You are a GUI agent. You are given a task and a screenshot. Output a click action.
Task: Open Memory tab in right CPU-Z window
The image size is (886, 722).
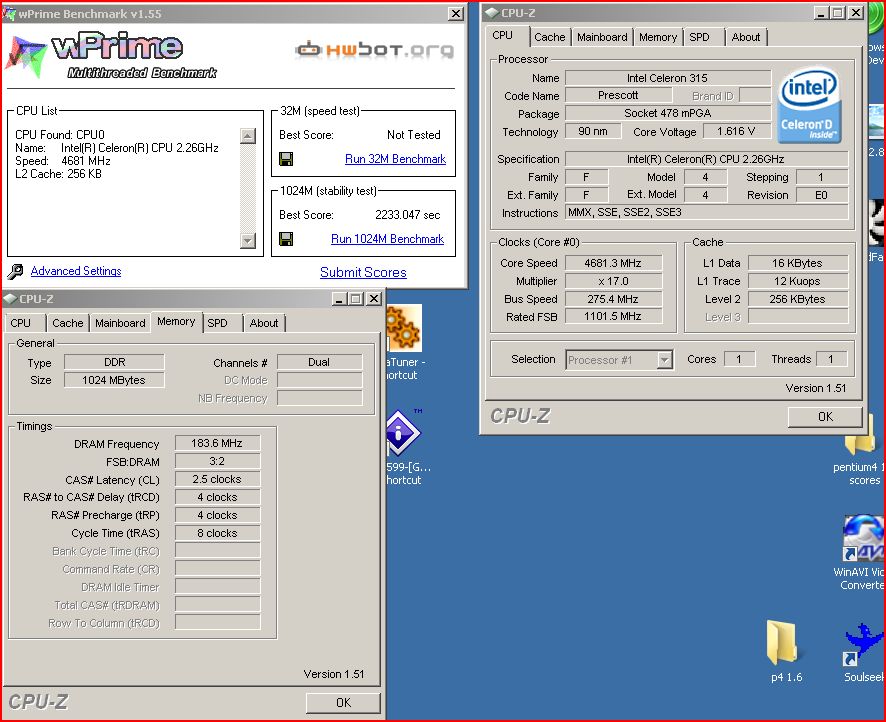tap(658, 37)
